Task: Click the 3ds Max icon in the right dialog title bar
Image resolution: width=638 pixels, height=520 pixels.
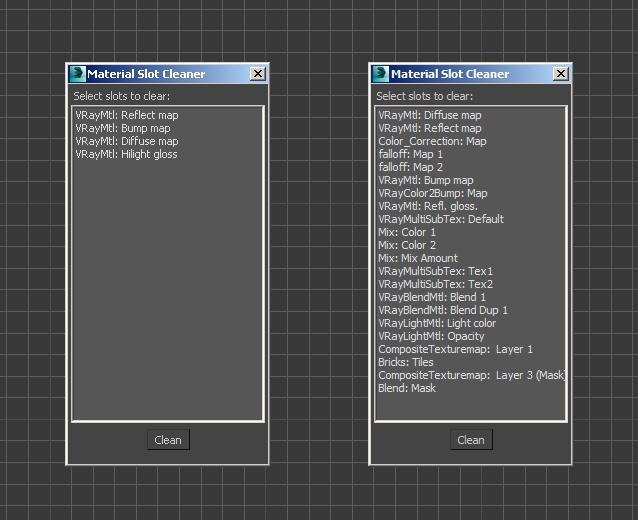Action: (x=380, y=73)
